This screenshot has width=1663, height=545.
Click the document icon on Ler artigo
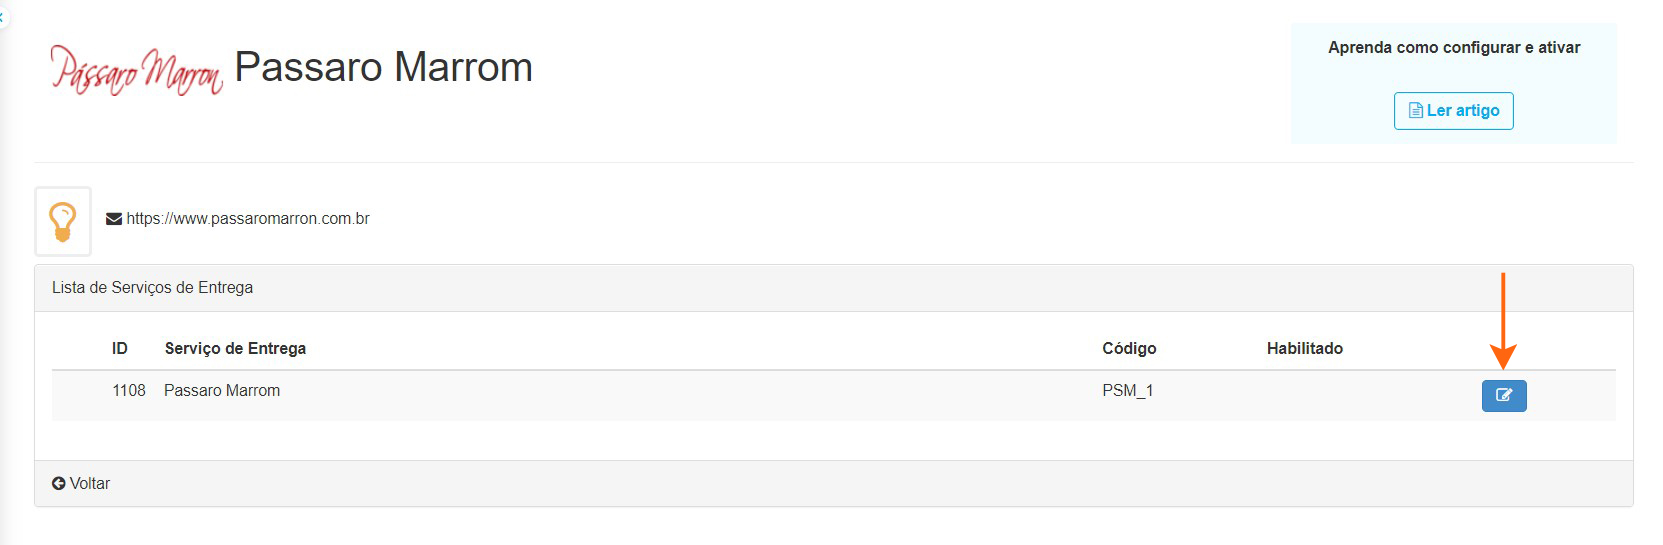tap(1415, 111)
